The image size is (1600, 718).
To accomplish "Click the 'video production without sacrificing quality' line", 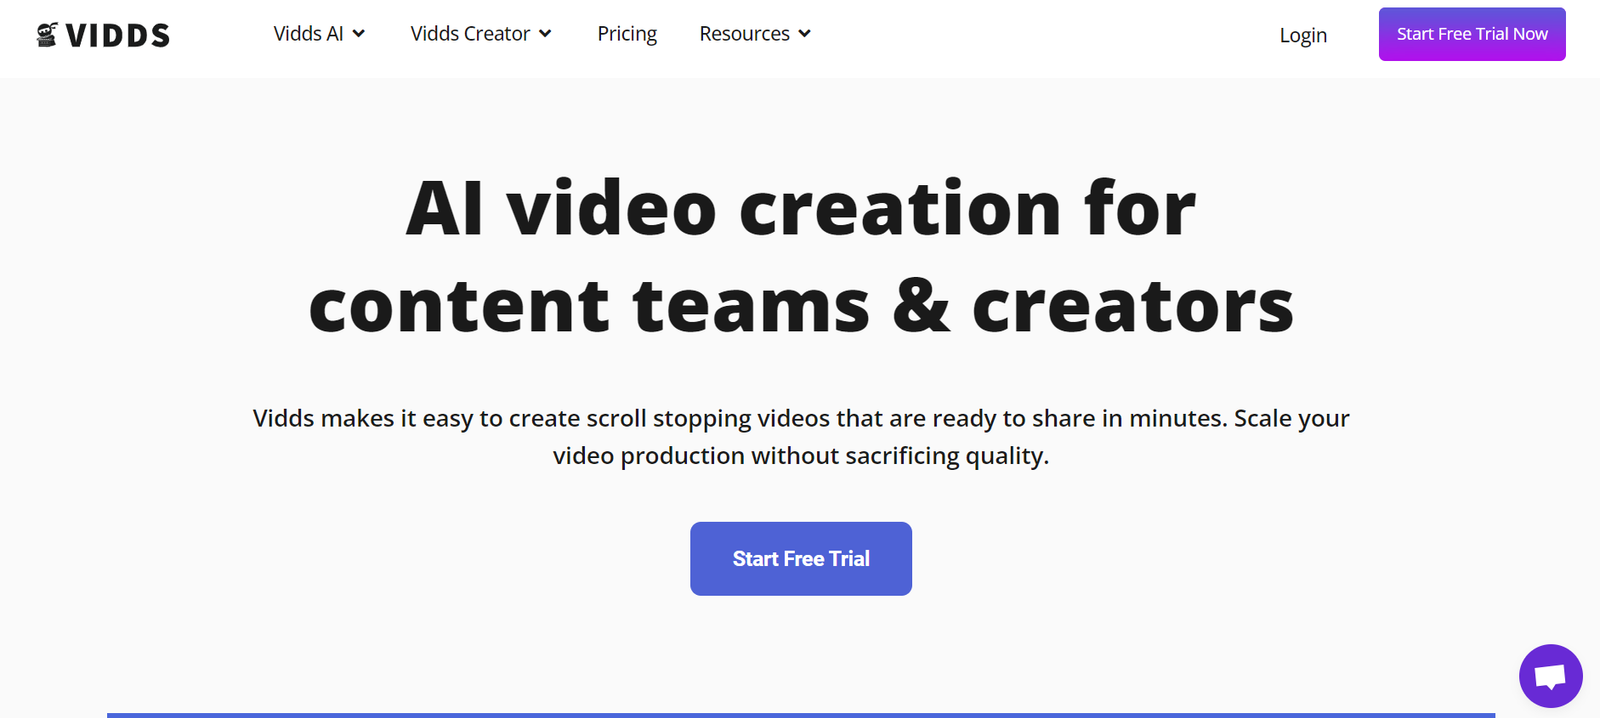I will [800, 456].
